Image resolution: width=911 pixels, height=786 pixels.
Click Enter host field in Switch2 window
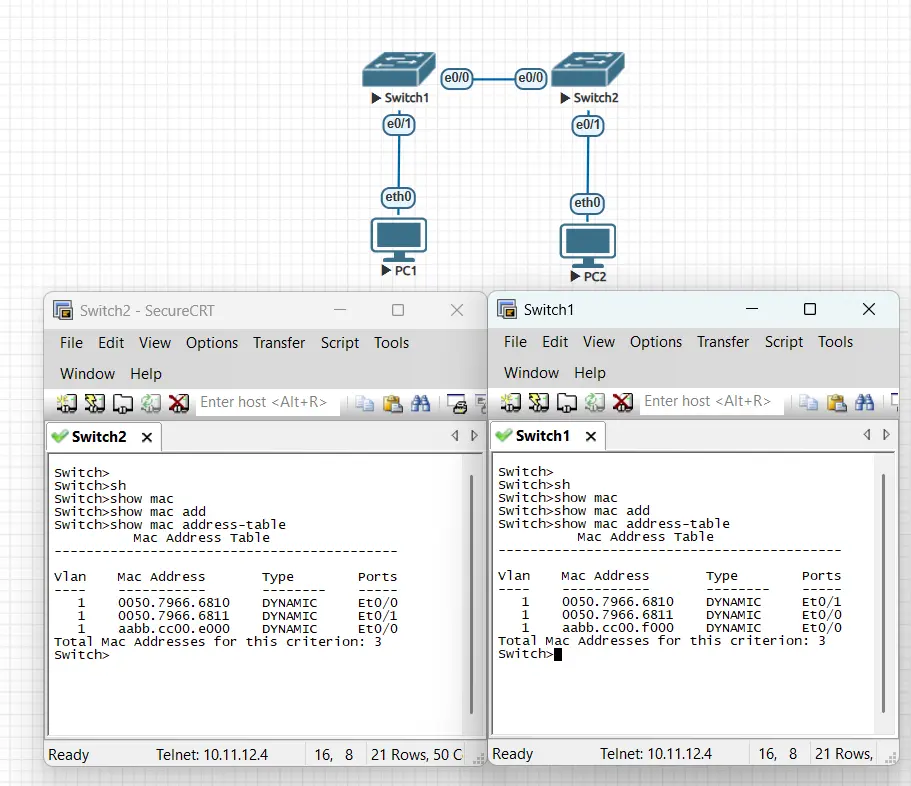point(267,402)
